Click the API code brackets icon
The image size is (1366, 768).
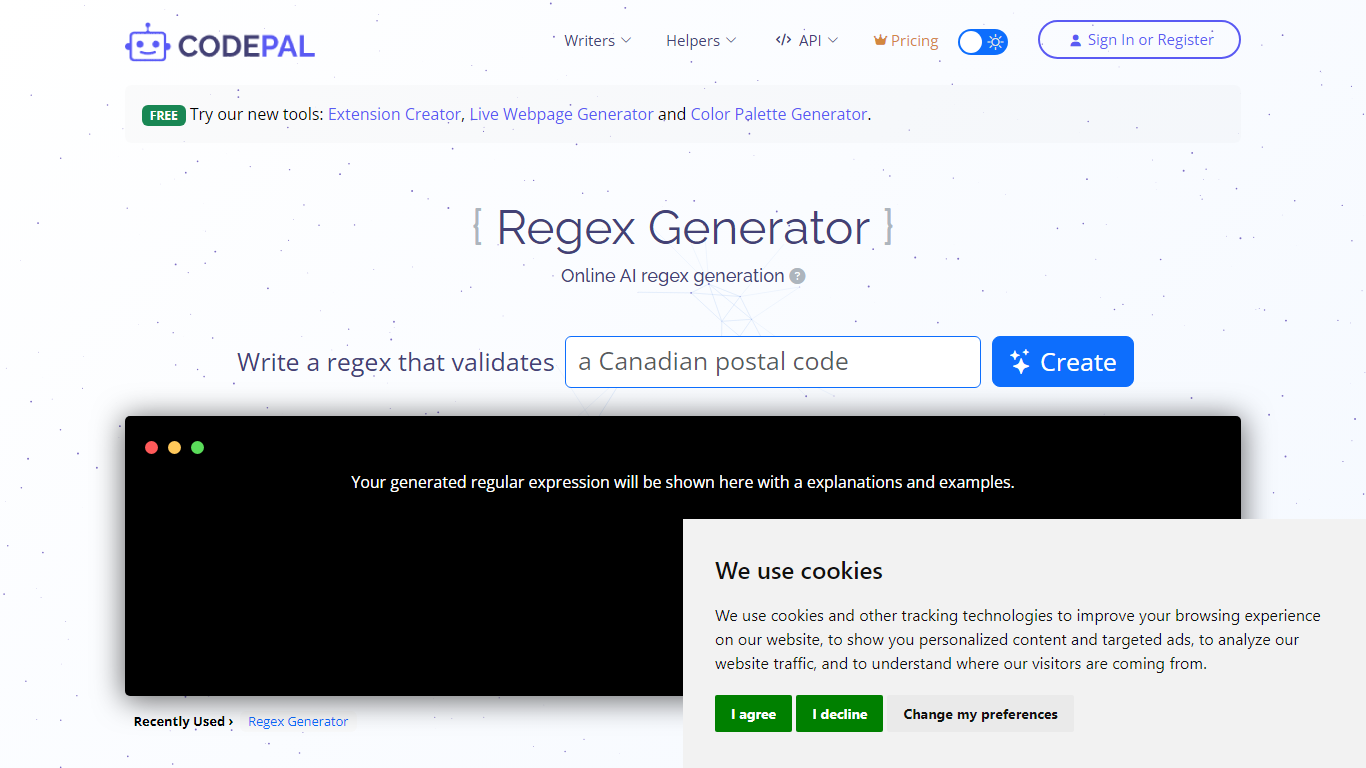(783, 40)
